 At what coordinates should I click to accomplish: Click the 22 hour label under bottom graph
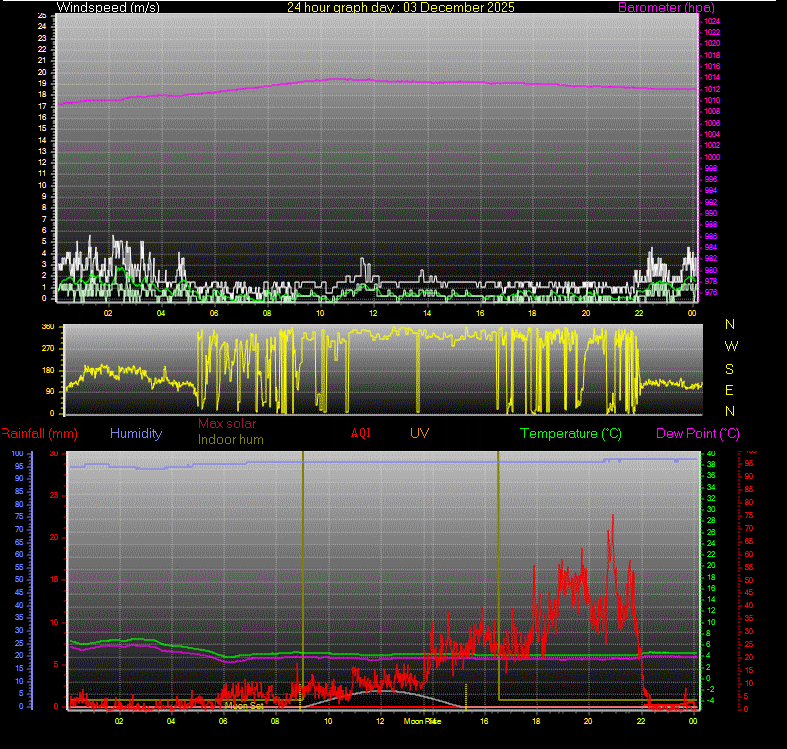coord(640,721)
